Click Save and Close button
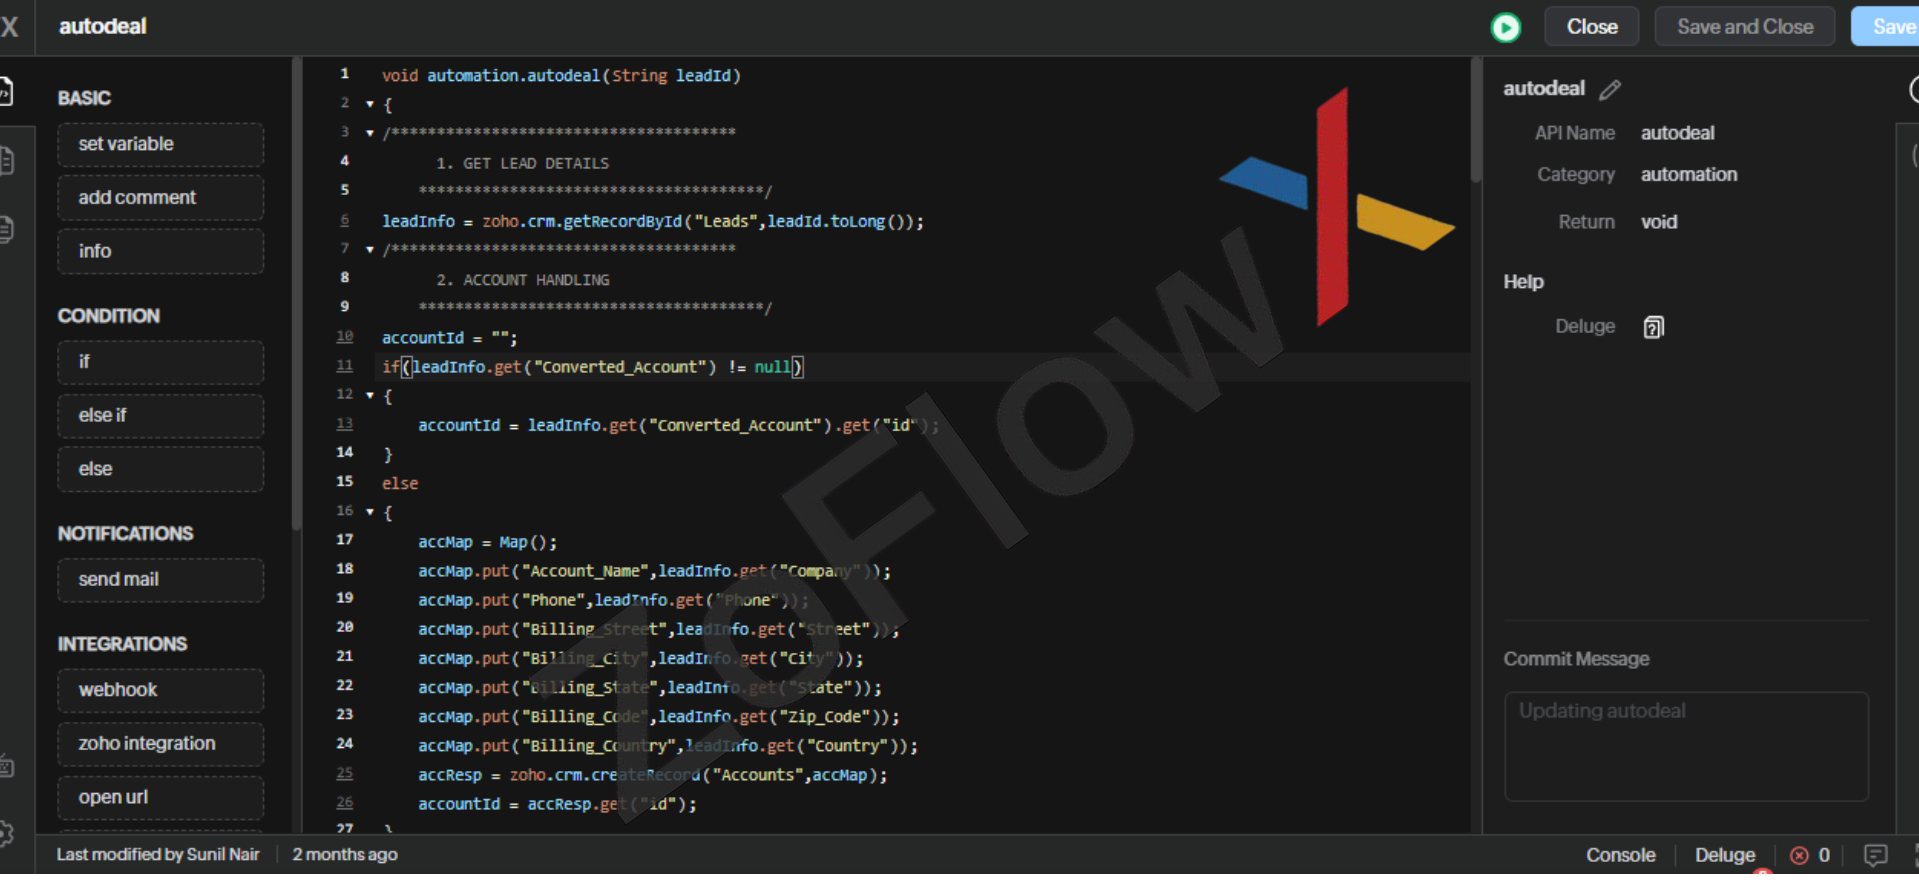The height and width of the screenshot is (887, 1919). click(x=1744, y=27)
